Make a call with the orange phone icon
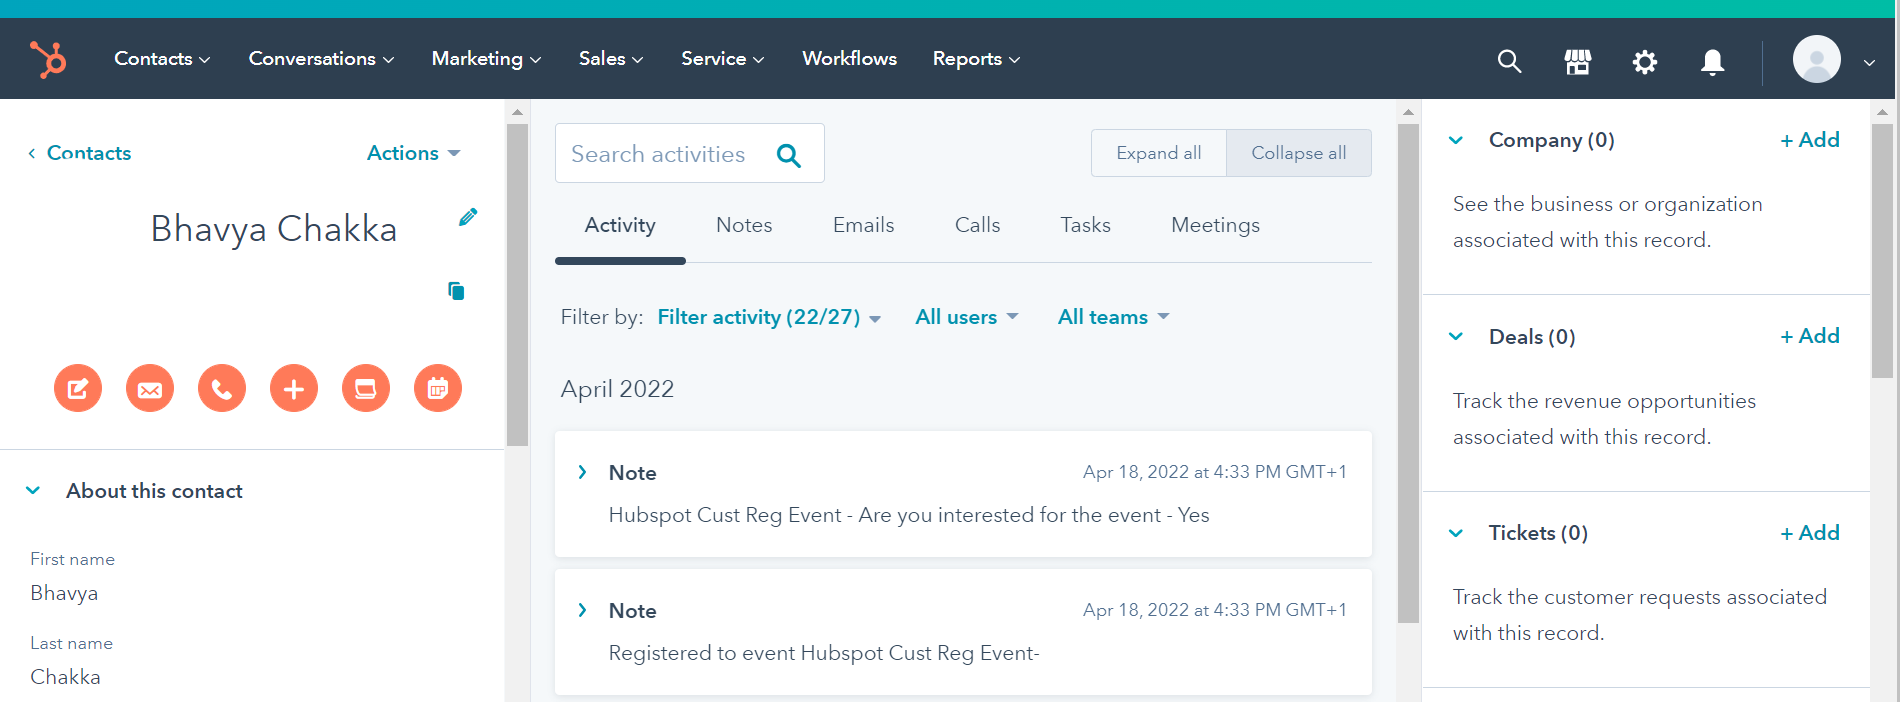Screen dimensions: 1900x702 tap(222, 388)
